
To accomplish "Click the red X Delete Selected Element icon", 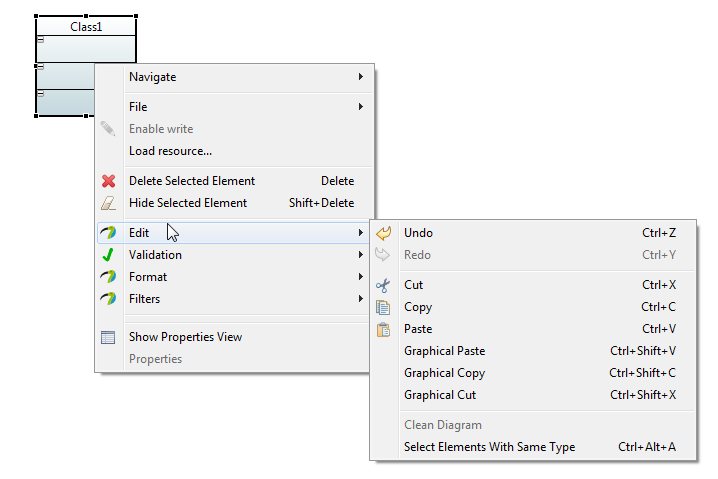I will pos(109,181).
